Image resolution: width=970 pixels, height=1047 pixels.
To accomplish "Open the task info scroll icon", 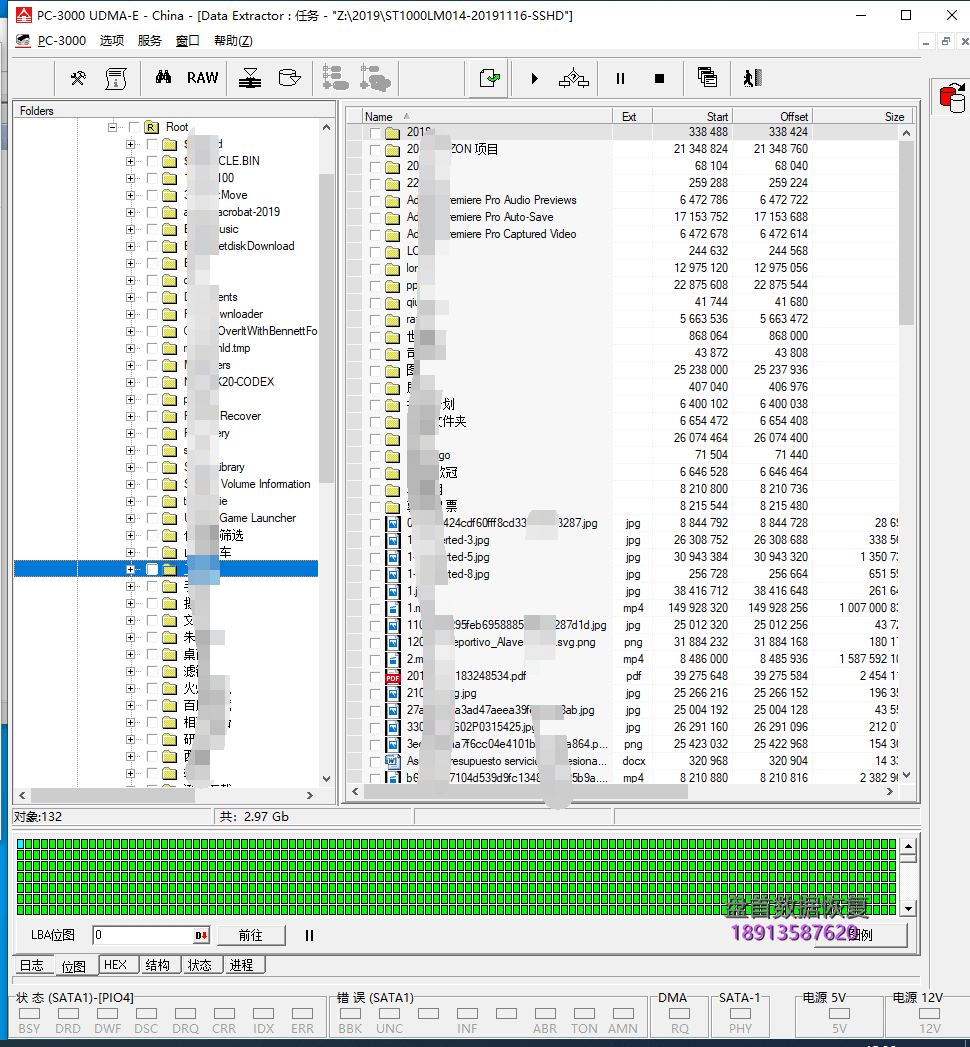I will pos(116,78).
